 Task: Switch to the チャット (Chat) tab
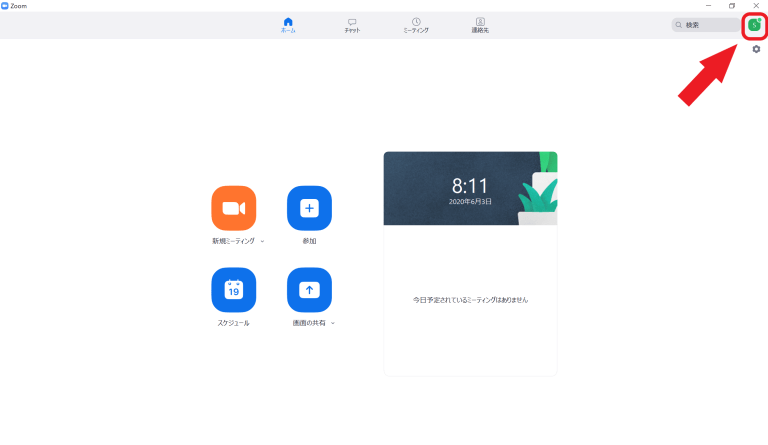(352, 25)
